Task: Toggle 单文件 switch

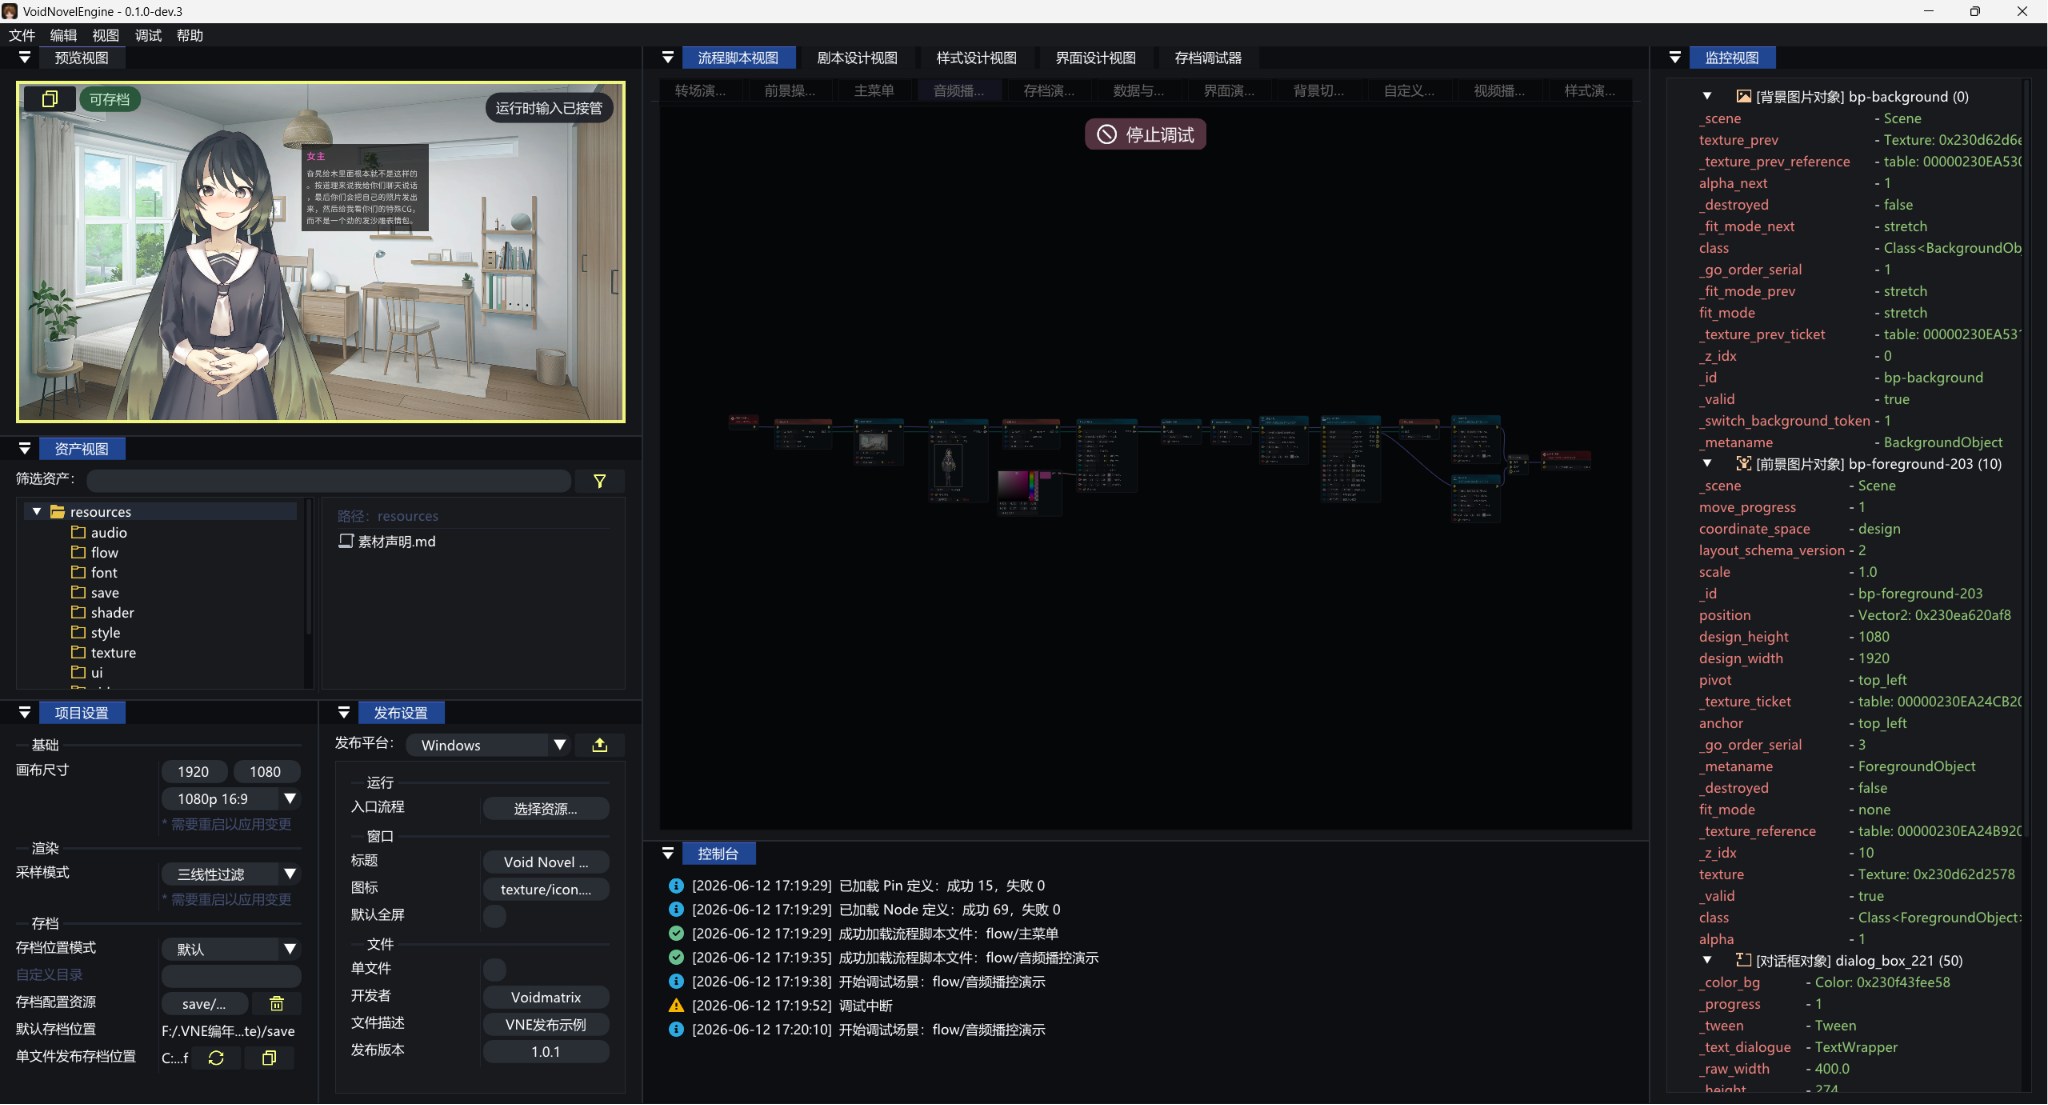Action: 495,970
